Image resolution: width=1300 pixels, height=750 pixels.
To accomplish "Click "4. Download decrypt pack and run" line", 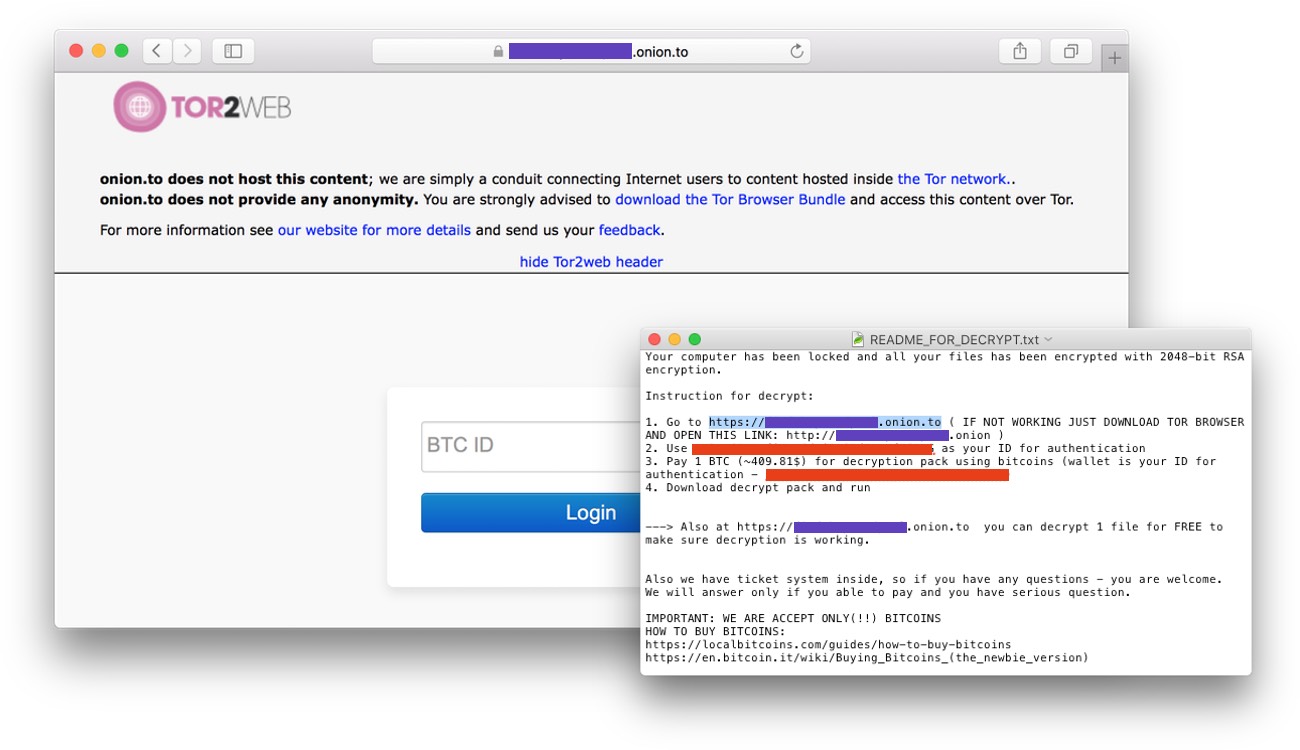I will point(758,487).
